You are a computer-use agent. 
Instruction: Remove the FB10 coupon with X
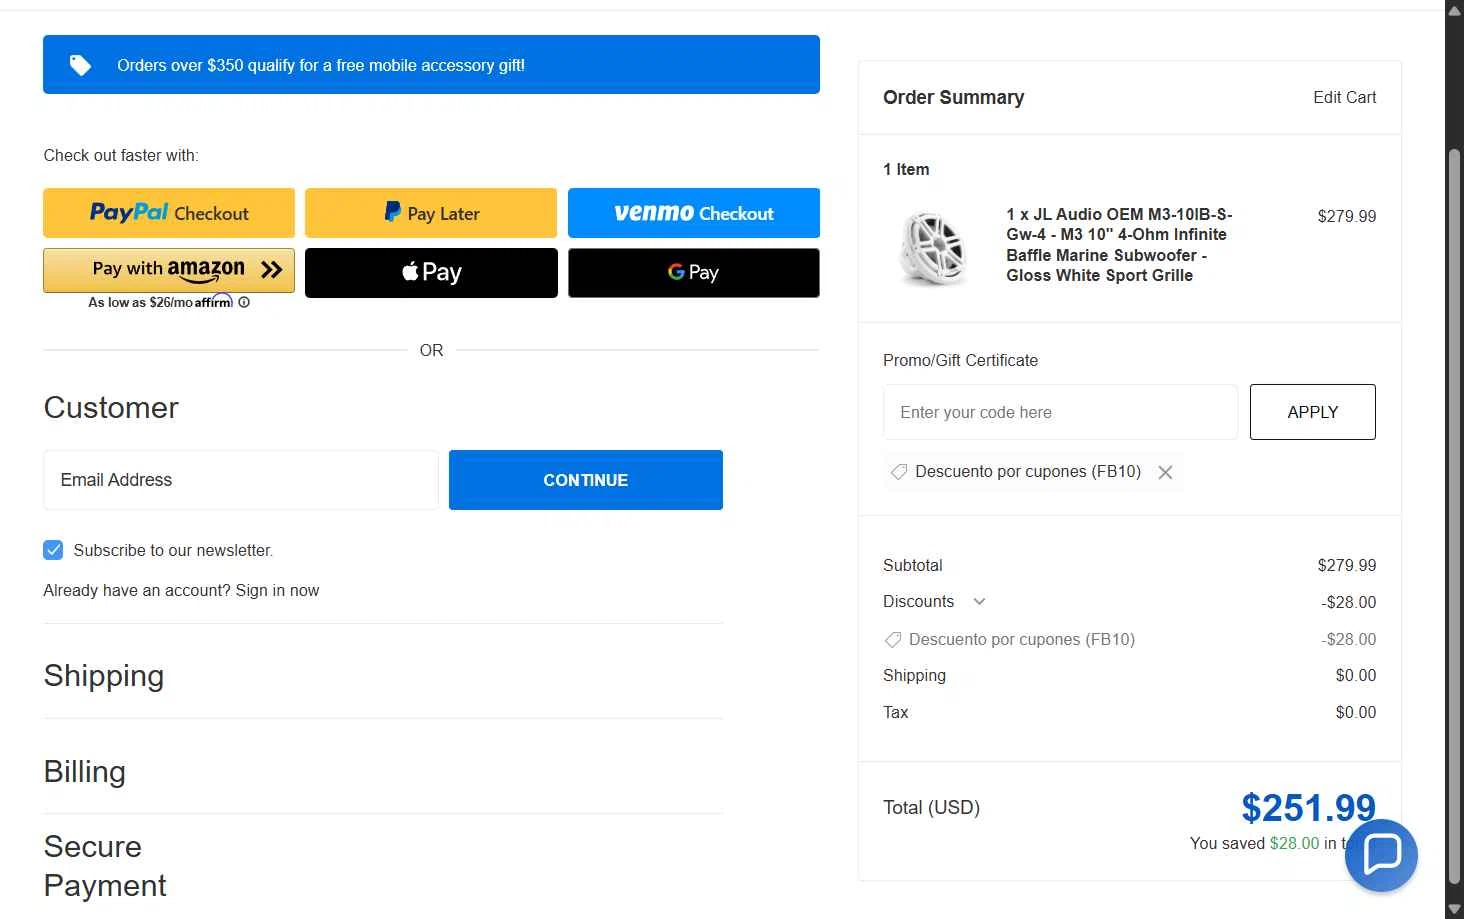[1165, 472]
